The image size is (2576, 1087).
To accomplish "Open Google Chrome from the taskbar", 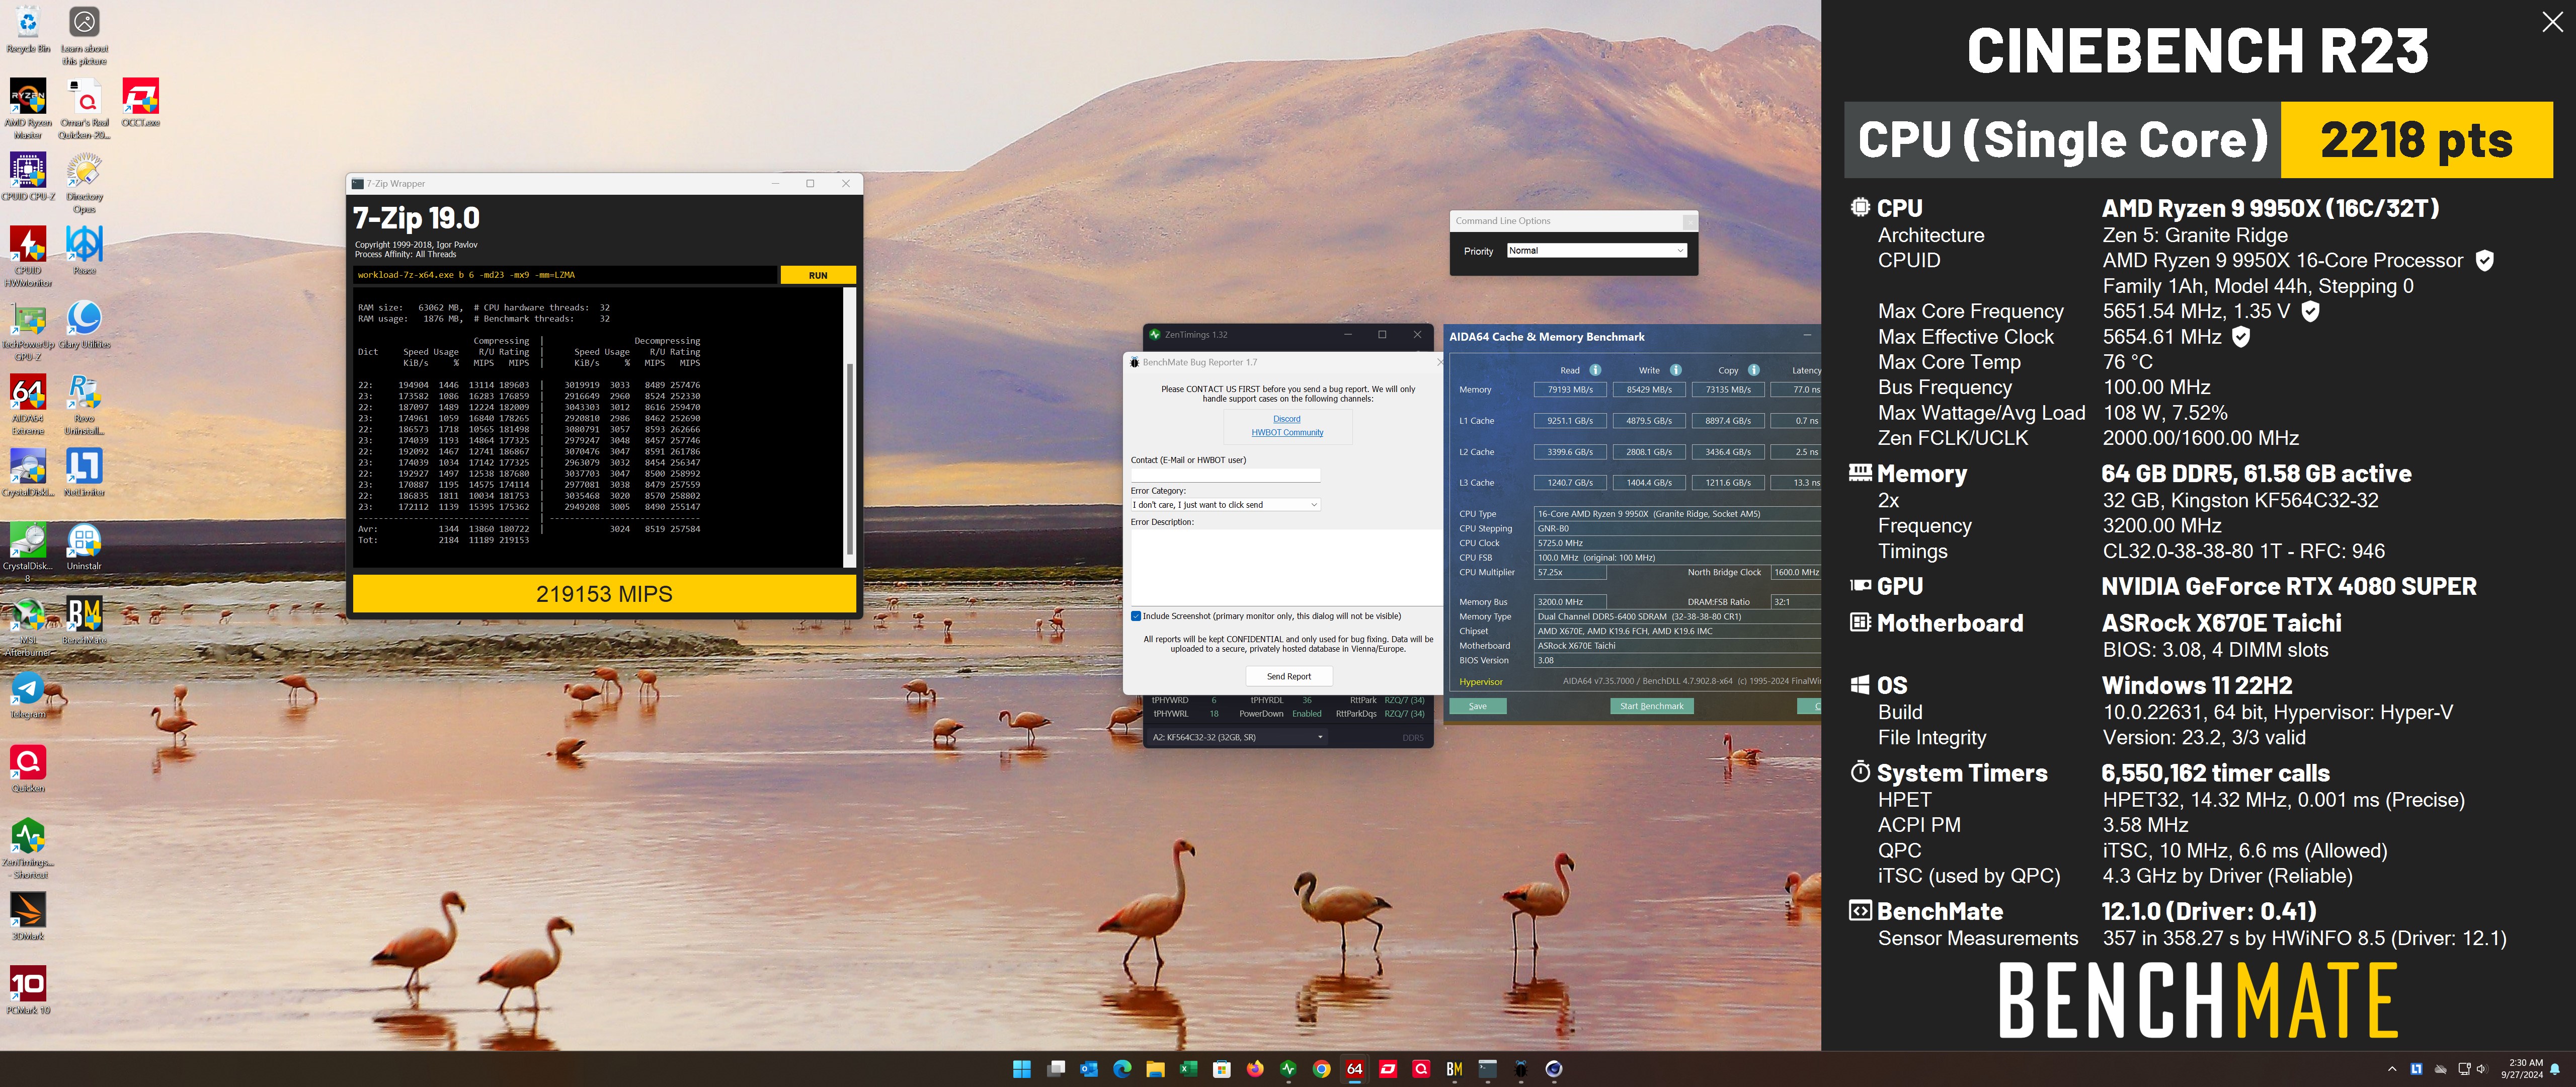I will 1321,1069.
